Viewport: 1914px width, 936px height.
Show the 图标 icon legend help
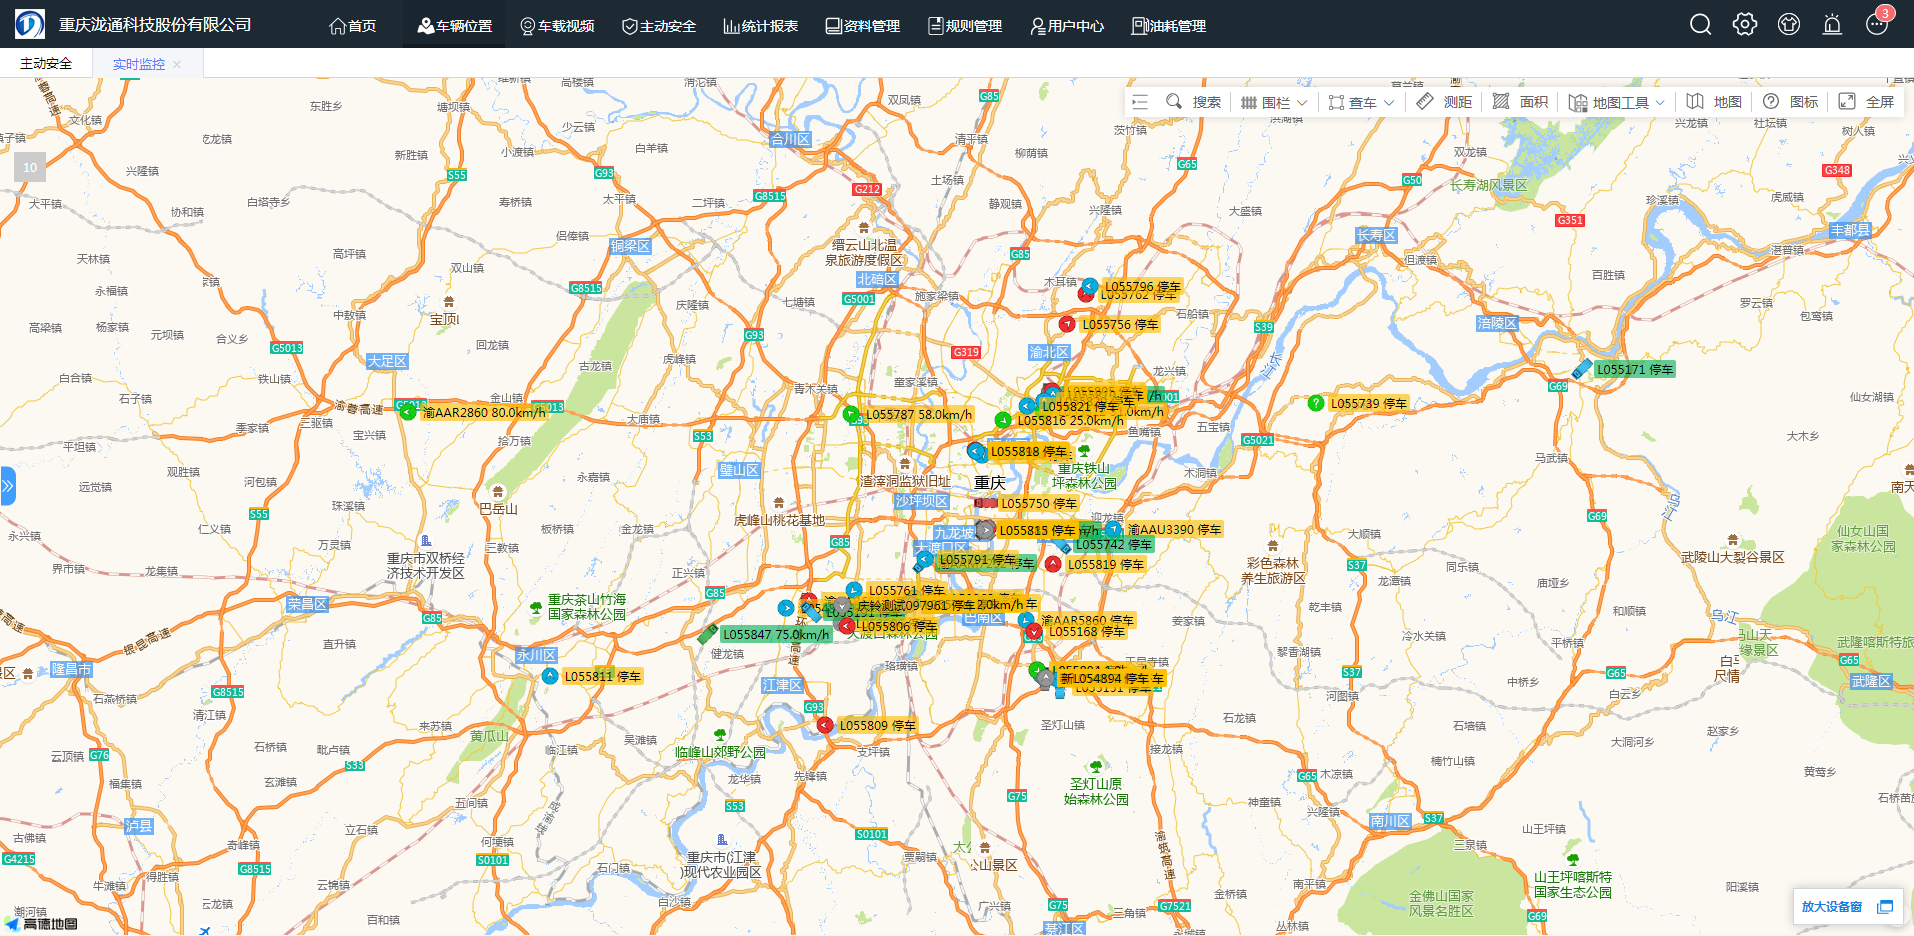click(x=1791, y=102)
